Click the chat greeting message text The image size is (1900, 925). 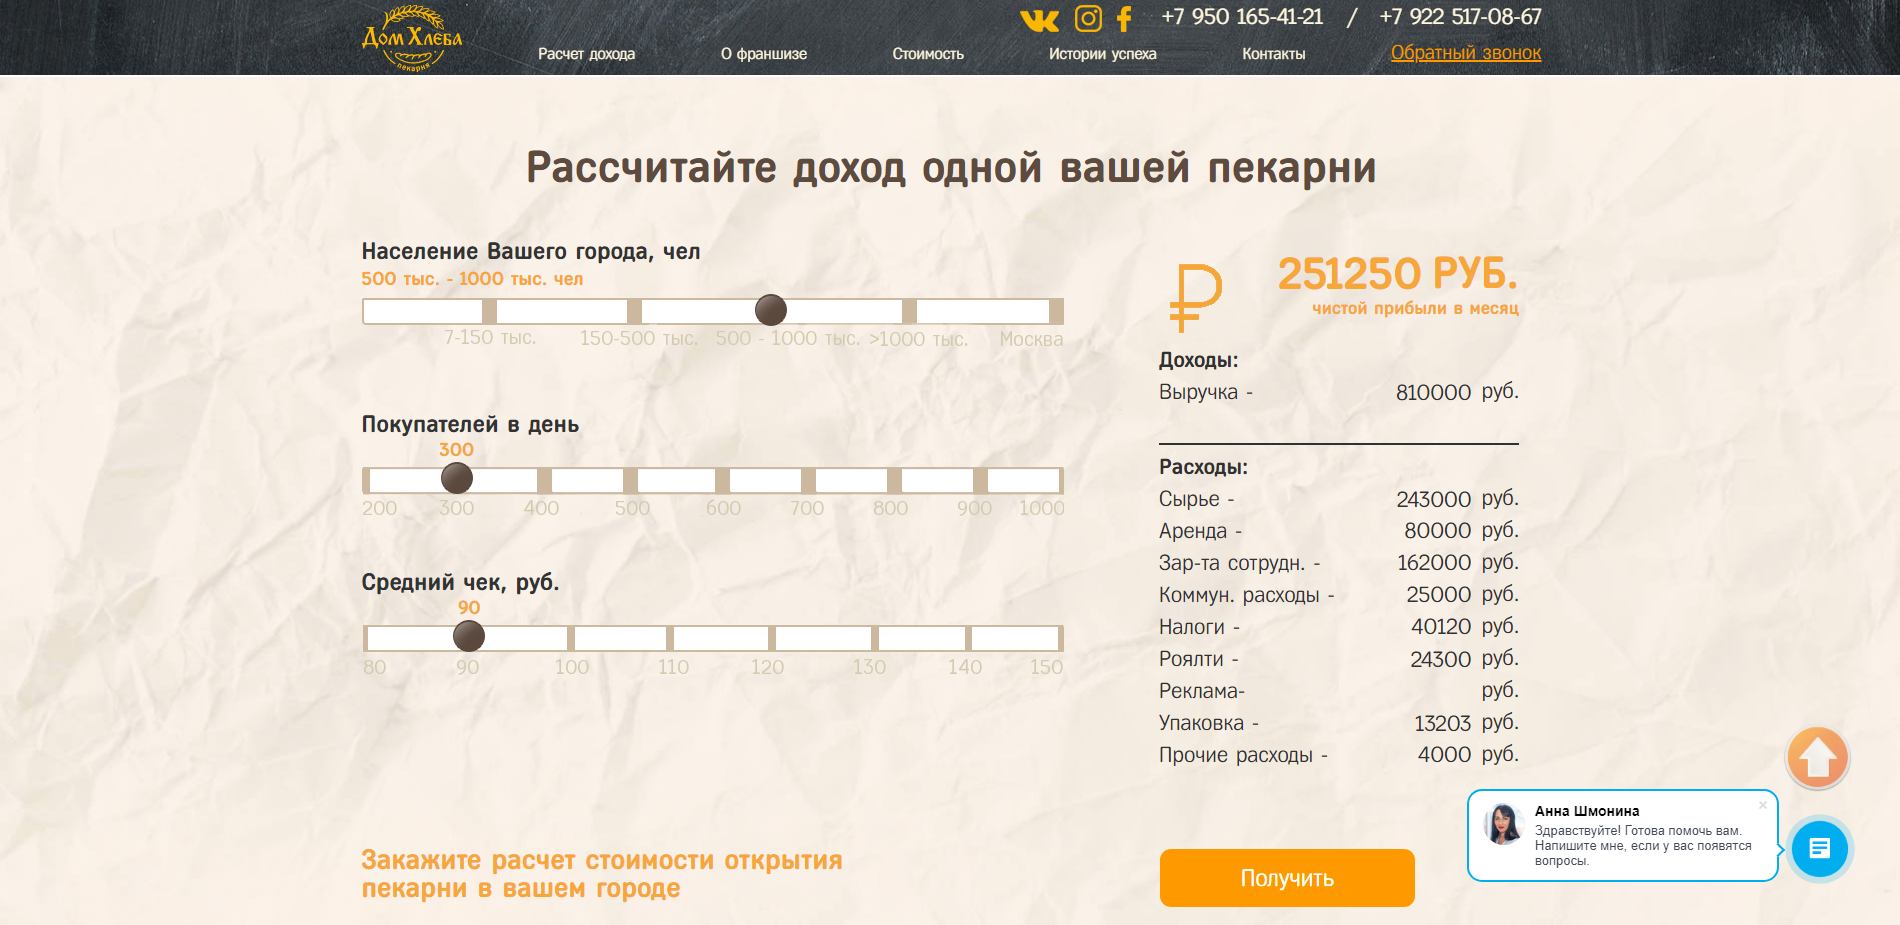[1643, 846]
